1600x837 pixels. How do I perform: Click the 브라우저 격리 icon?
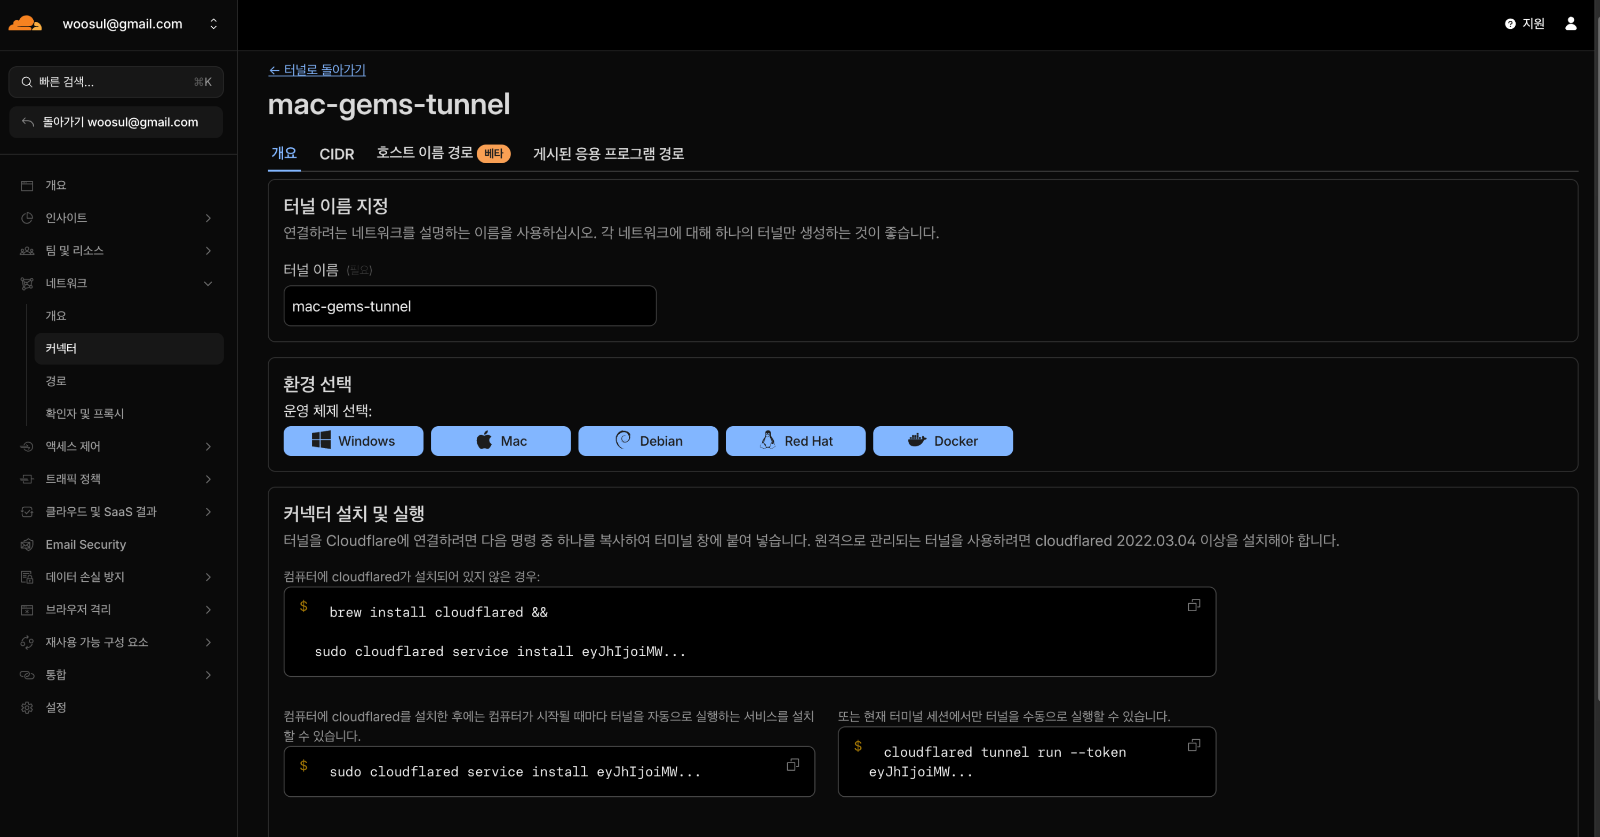pos(27,610)
